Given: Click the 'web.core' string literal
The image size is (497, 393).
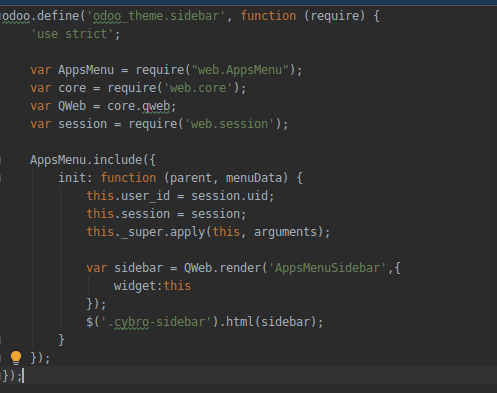Looking at the screenshot, I should (198, 88).
